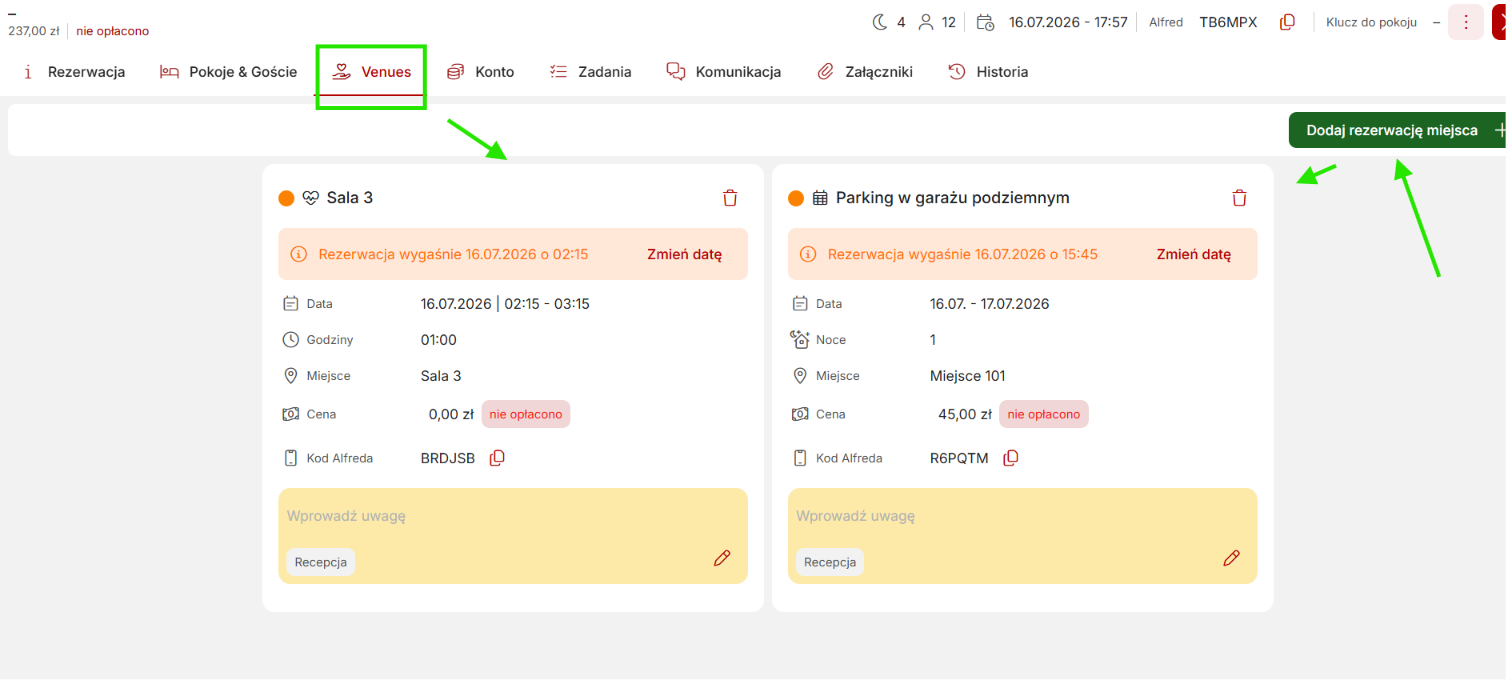This screenshot has height=680, width=1506.
Task: Select Recepcja tag on Sala 3 card
Action: pos(321,562)
